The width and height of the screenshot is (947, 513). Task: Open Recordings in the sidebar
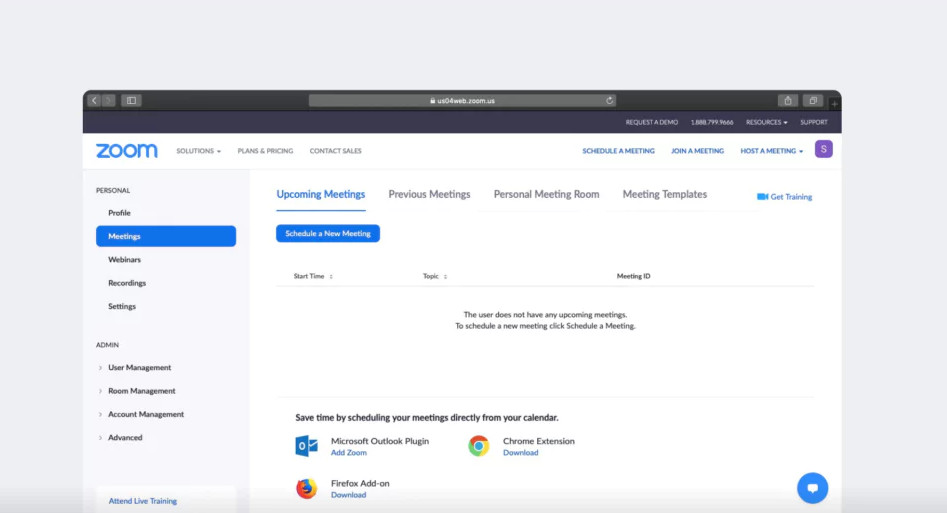127,283
